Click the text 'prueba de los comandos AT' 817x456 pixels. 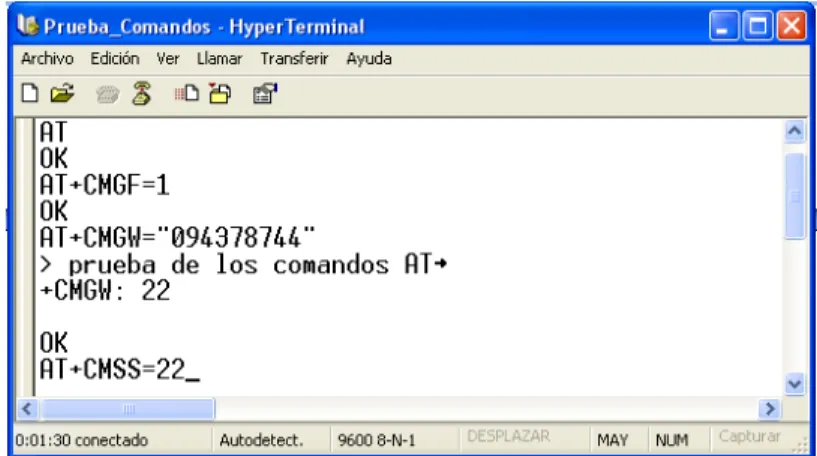tap(250, 265)
